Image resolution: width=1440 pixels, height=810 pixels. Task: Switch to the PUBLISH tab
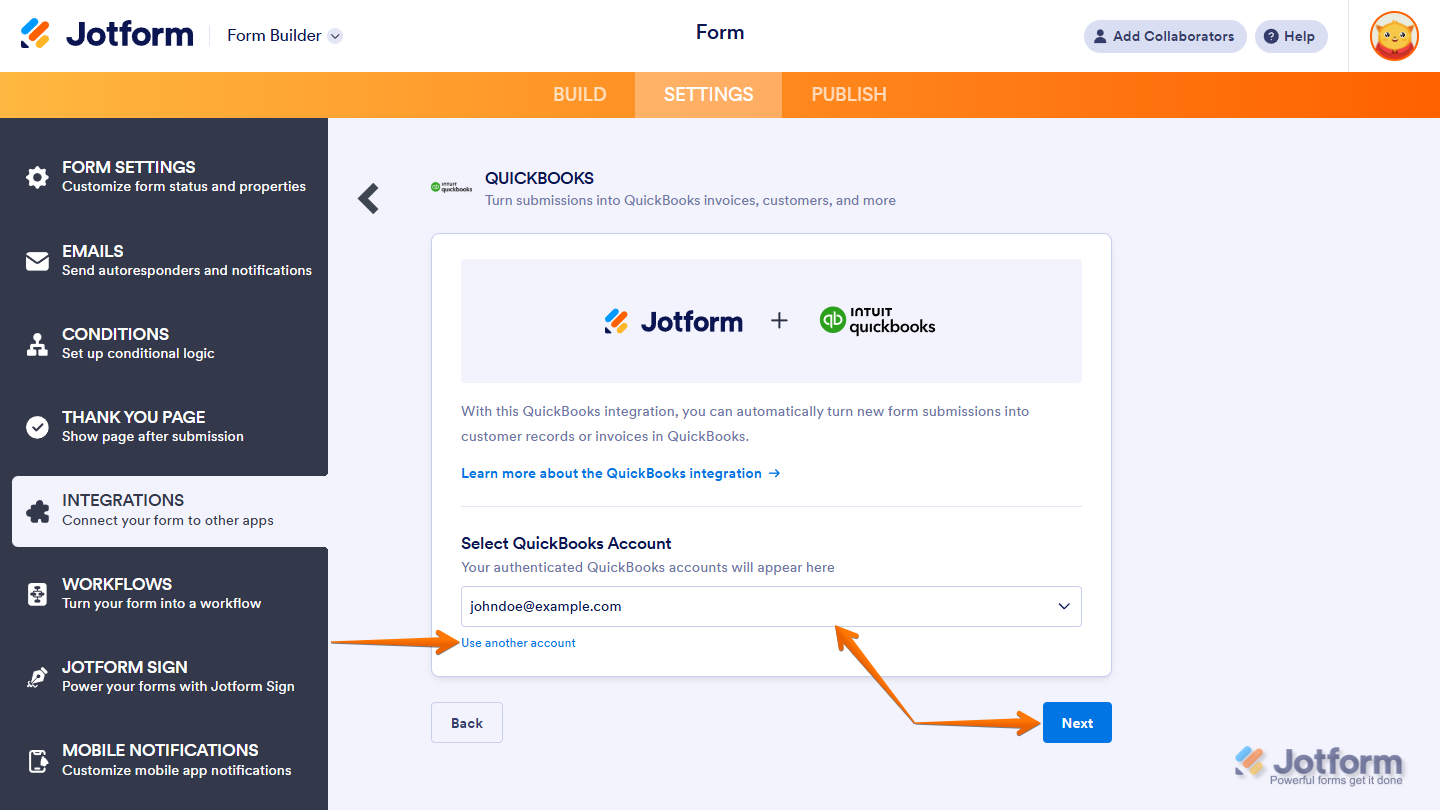pos(849,95)
